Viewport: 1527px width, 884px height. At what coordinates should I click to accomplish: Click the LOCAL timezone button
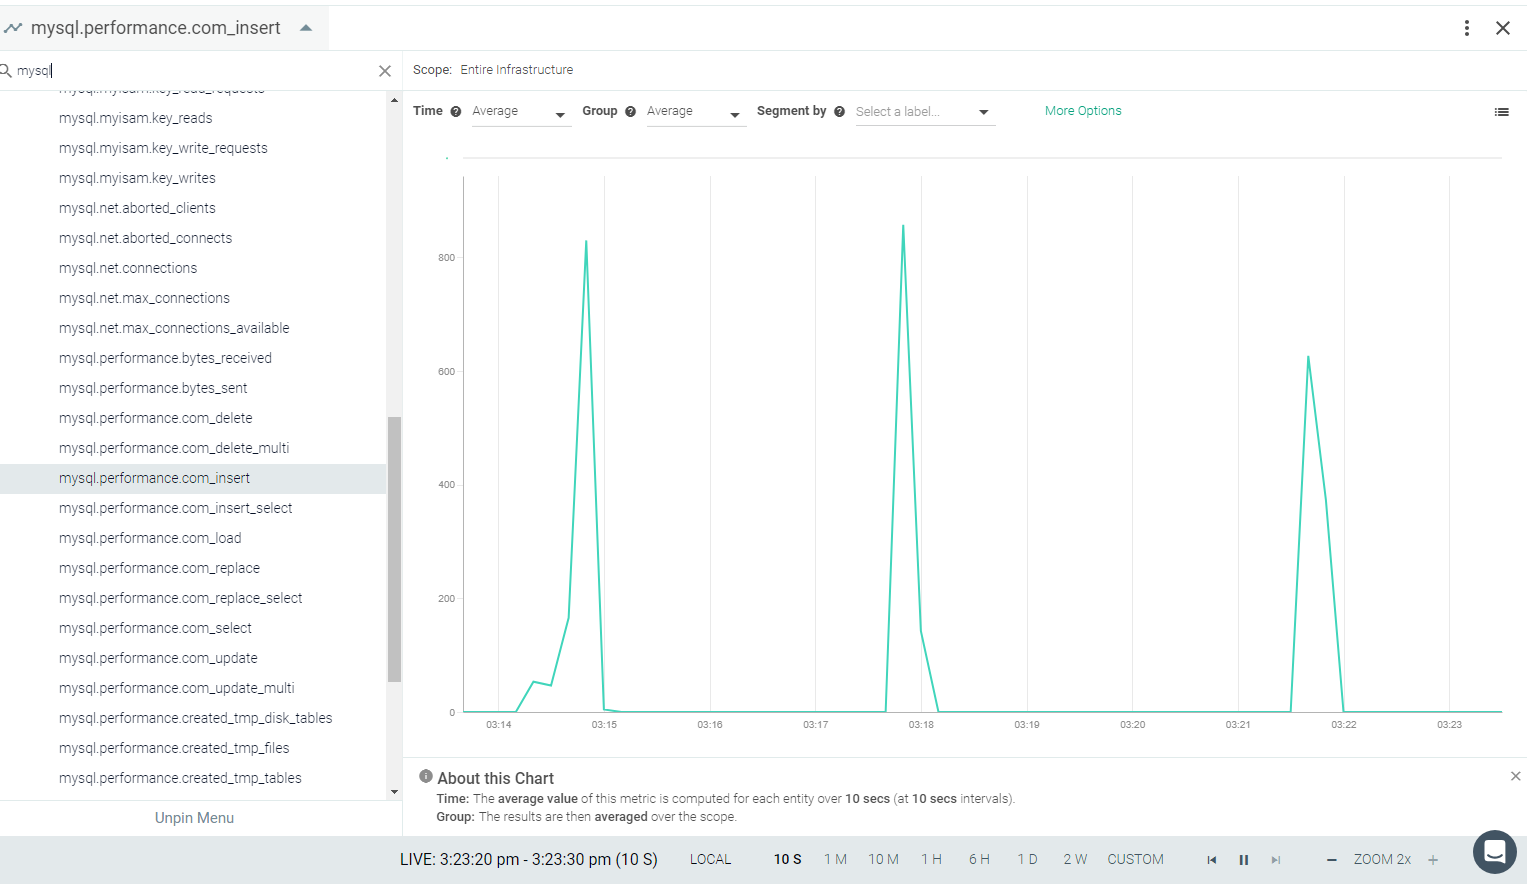tap(711, 860)
